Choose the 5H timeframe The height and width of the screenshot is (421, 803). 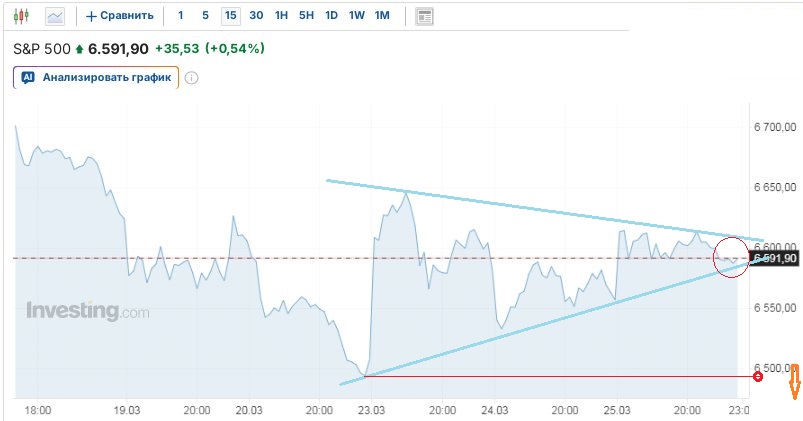pyautogui.click(x=306, y=16)
